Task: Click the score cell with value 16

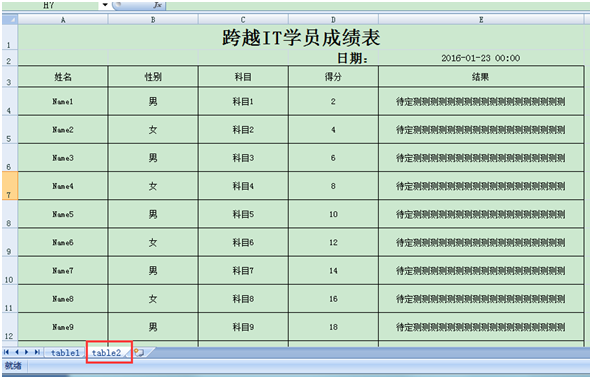Action: [333, 299]
